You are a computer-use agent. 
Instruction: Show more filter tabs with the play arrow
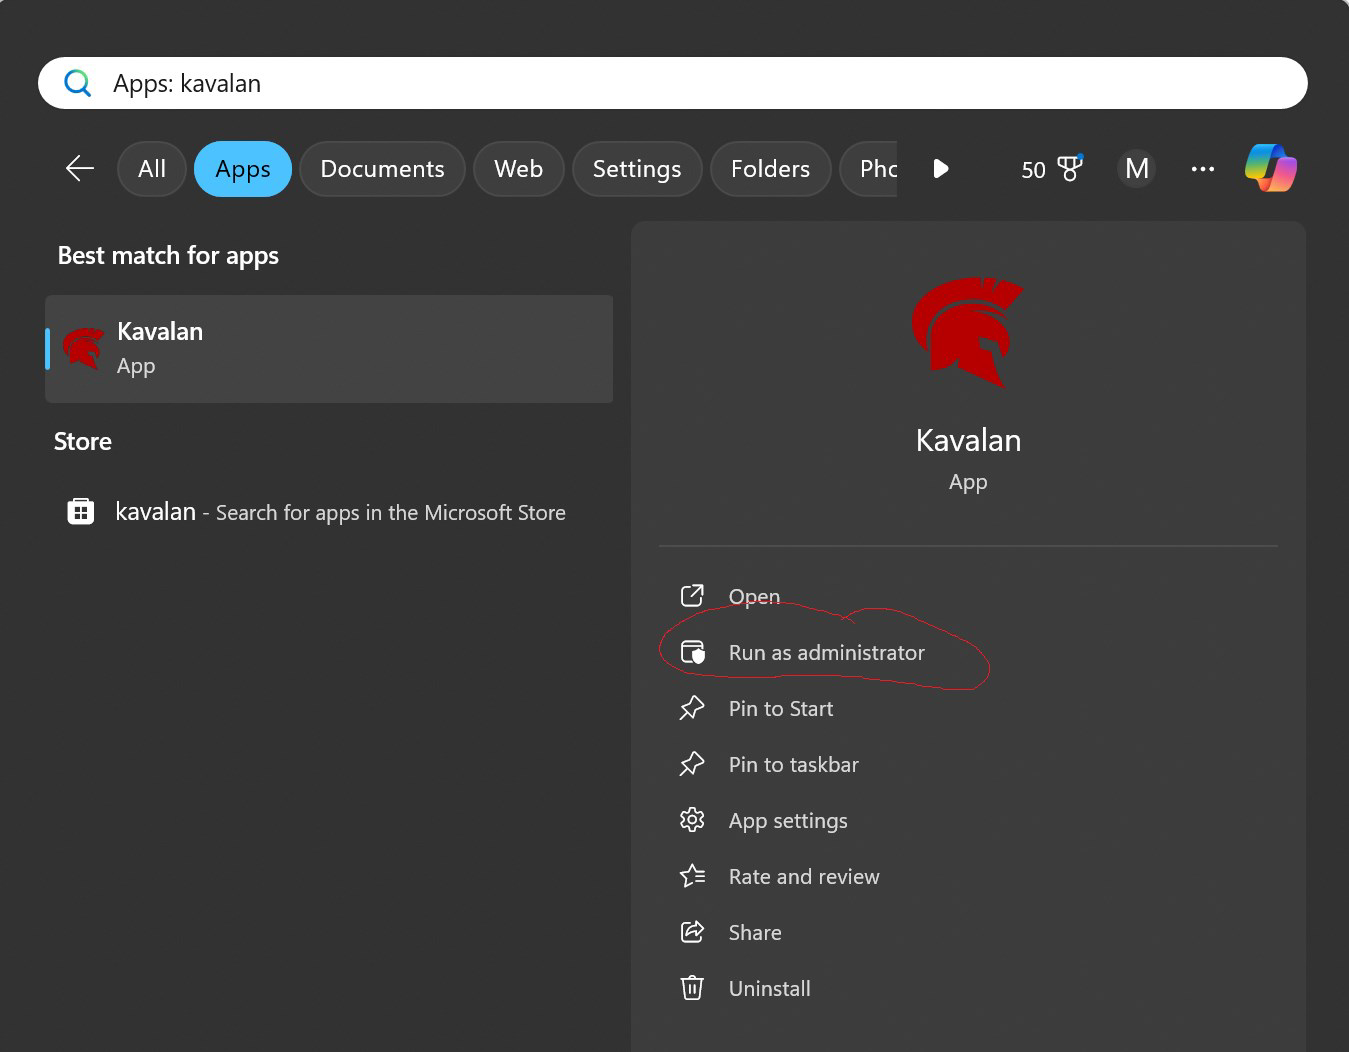[940, 168]
